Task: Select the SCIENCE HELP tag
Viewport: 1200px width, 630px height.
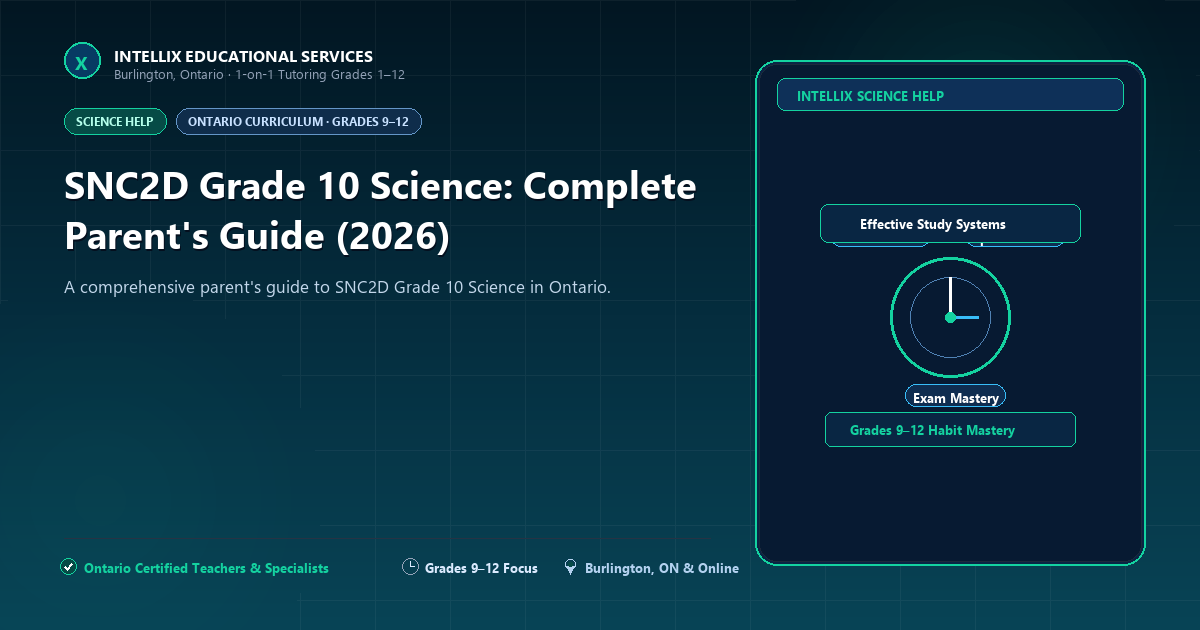Action: tap(115, 122)
